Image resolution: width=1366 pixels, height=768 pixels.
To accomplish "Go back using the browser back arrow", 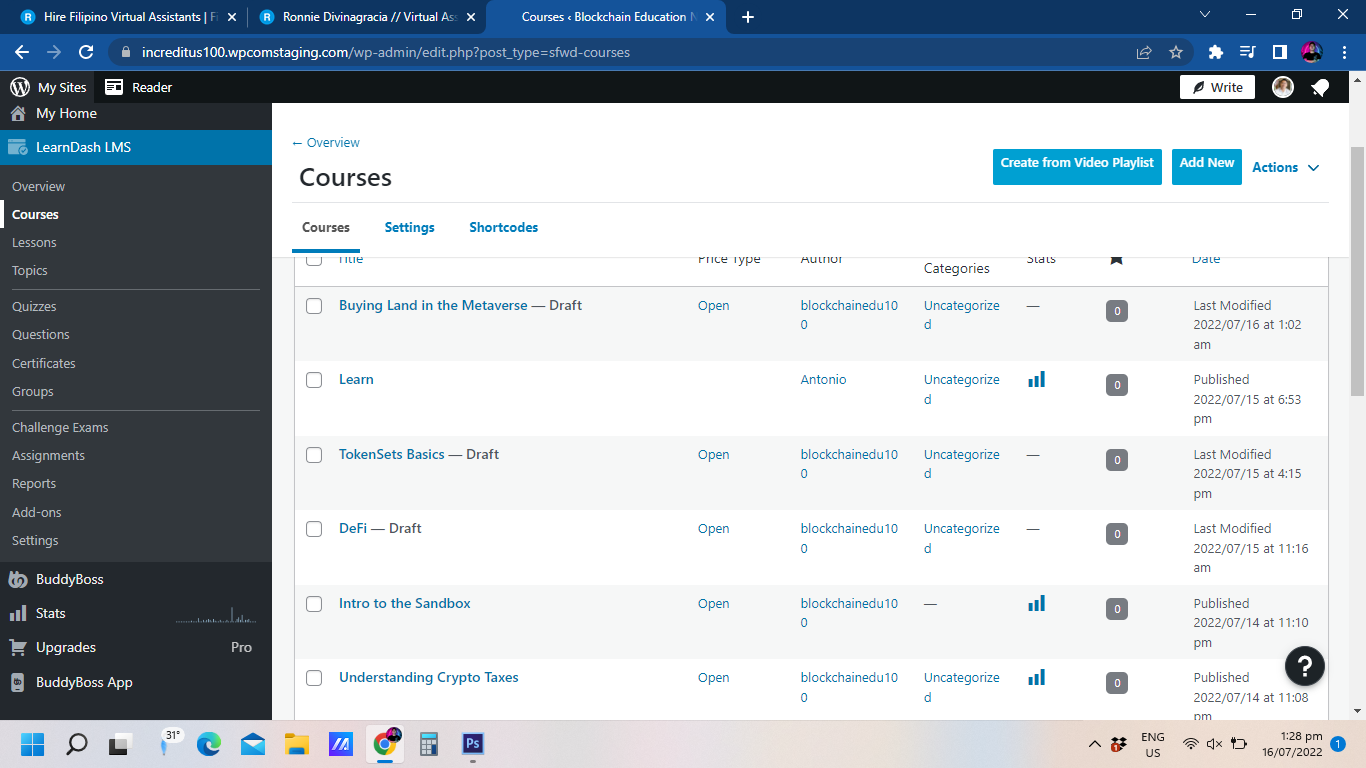I will (22, 52).
